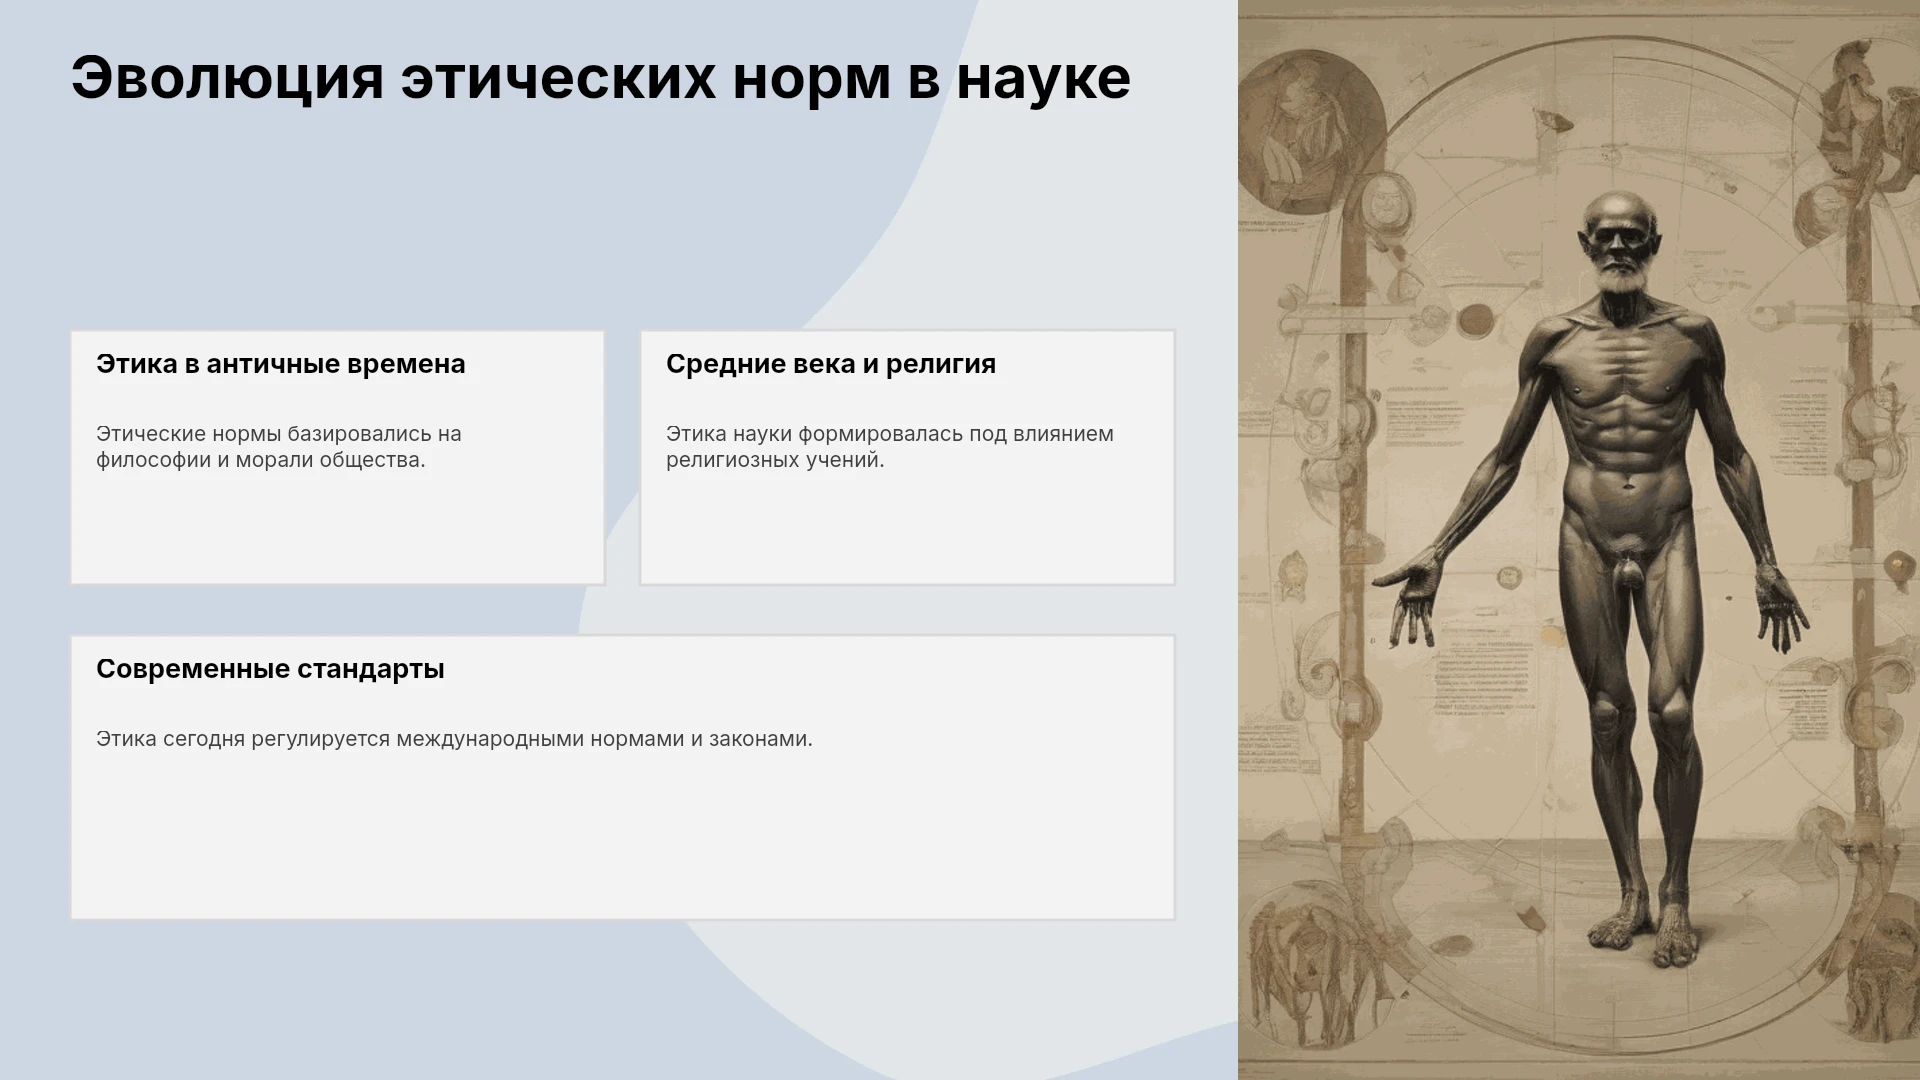
Task: Click the empty area of the 'Этика в античные времена' card
Action: tap(337, 530)
